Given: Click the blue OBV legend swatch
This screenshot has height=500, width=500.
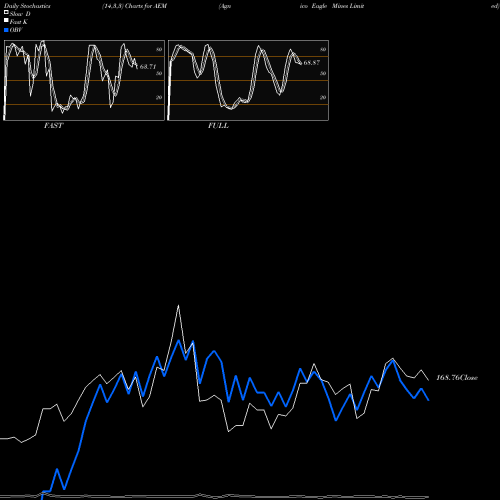Looking at the screenshot, I should pos(6,30).
